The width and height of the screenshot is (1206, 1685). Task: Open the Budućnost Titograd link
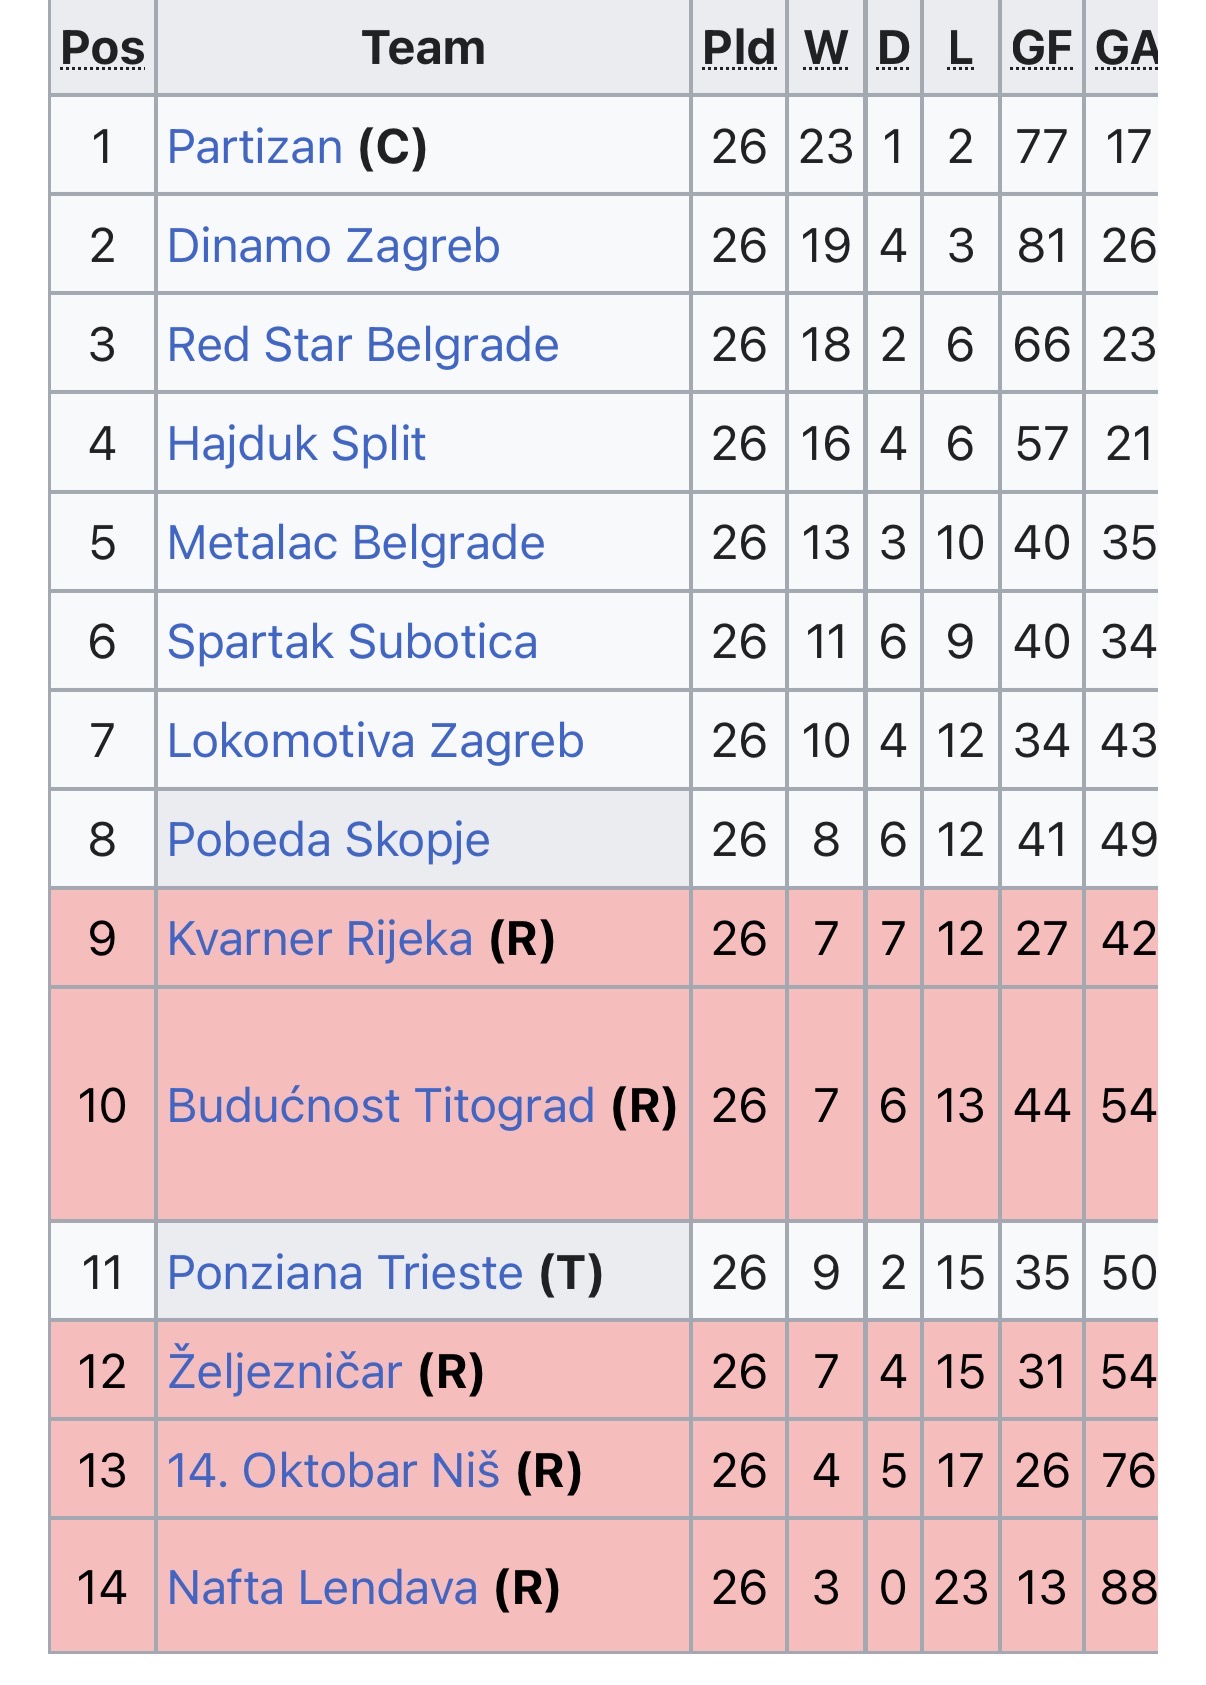pyautogui.click(x=381, y=1106)
